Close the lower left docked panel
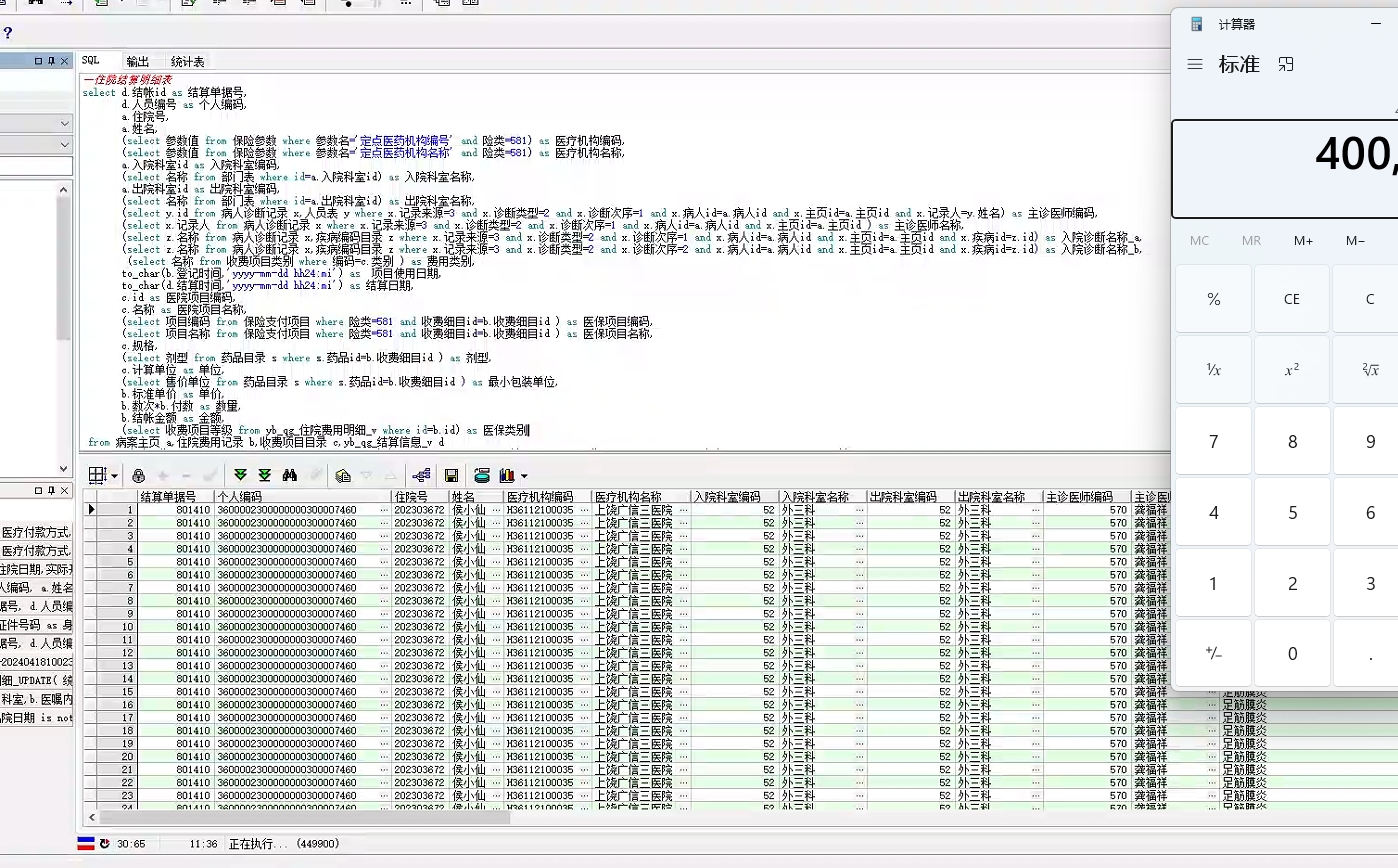 coord(65,491)
